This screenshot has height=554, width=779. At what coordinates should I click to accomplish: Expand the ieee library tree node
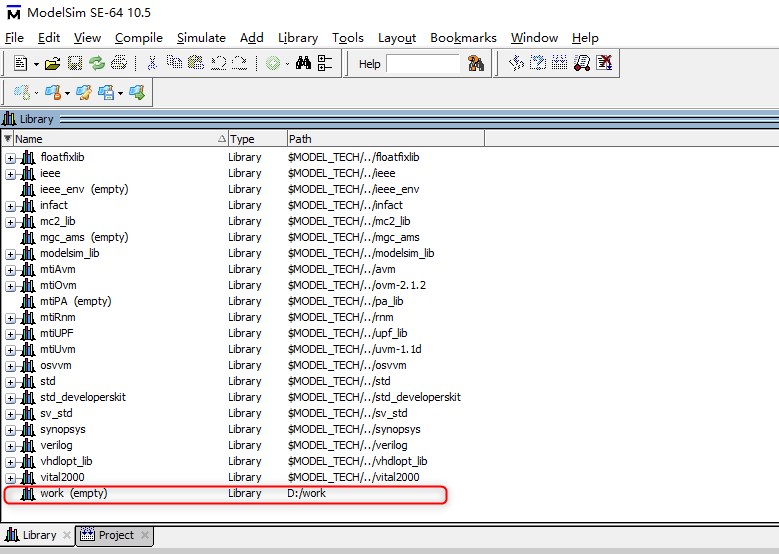[11, 173]
